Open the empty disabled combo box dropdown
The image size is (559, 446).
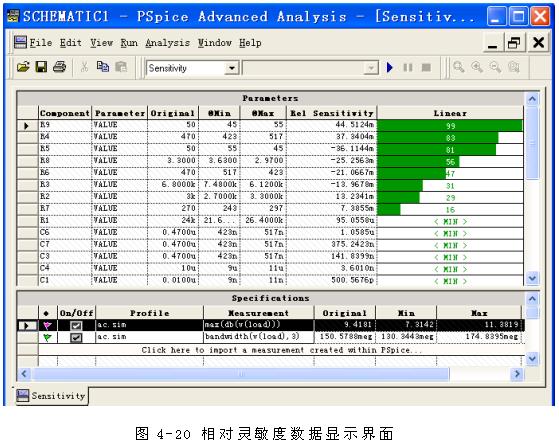pyautogui.click(x=371, y=68)
